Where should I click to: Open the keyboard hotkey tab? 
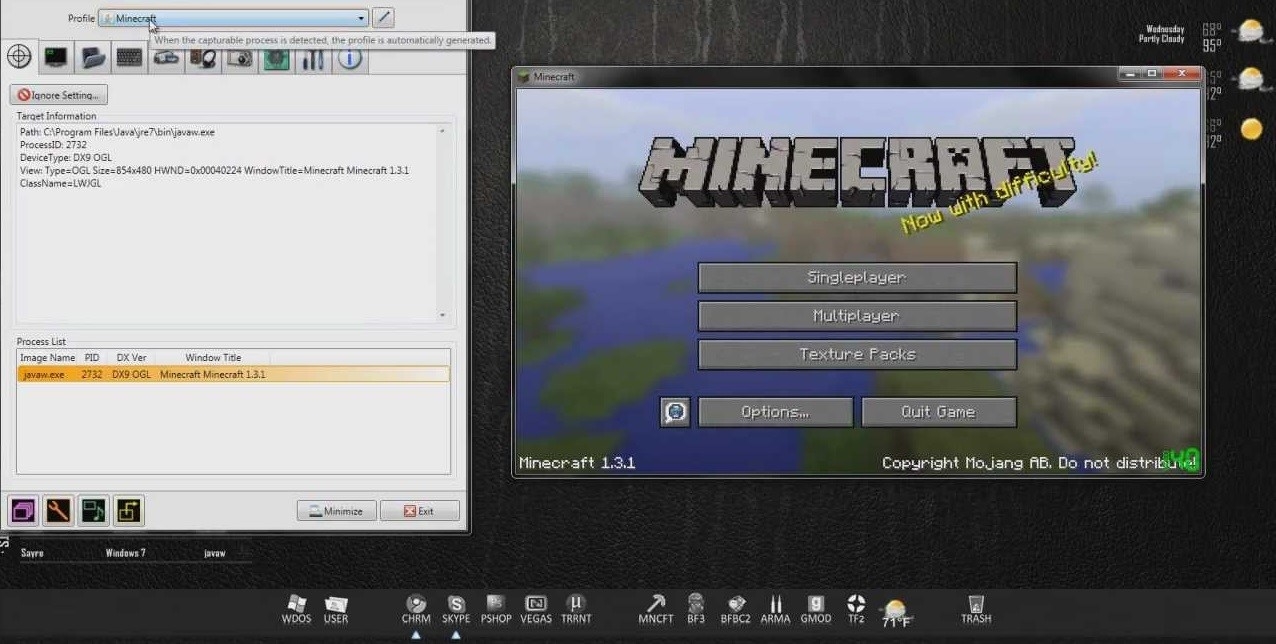point(129,58)
